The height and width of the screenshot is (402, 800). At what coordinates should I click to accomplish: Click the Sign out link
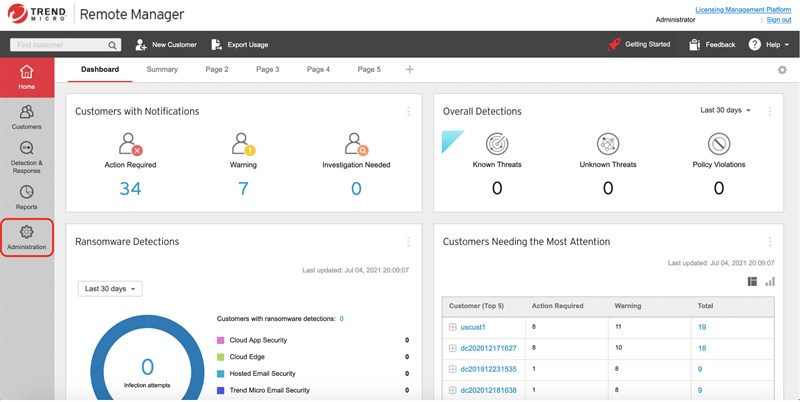778,19
